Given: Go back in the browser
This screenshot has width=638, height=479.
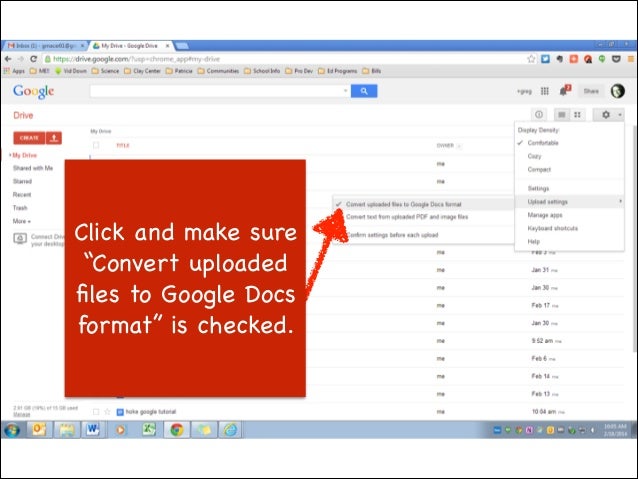Looking at the screenshot, I should (x=8, y=59).
